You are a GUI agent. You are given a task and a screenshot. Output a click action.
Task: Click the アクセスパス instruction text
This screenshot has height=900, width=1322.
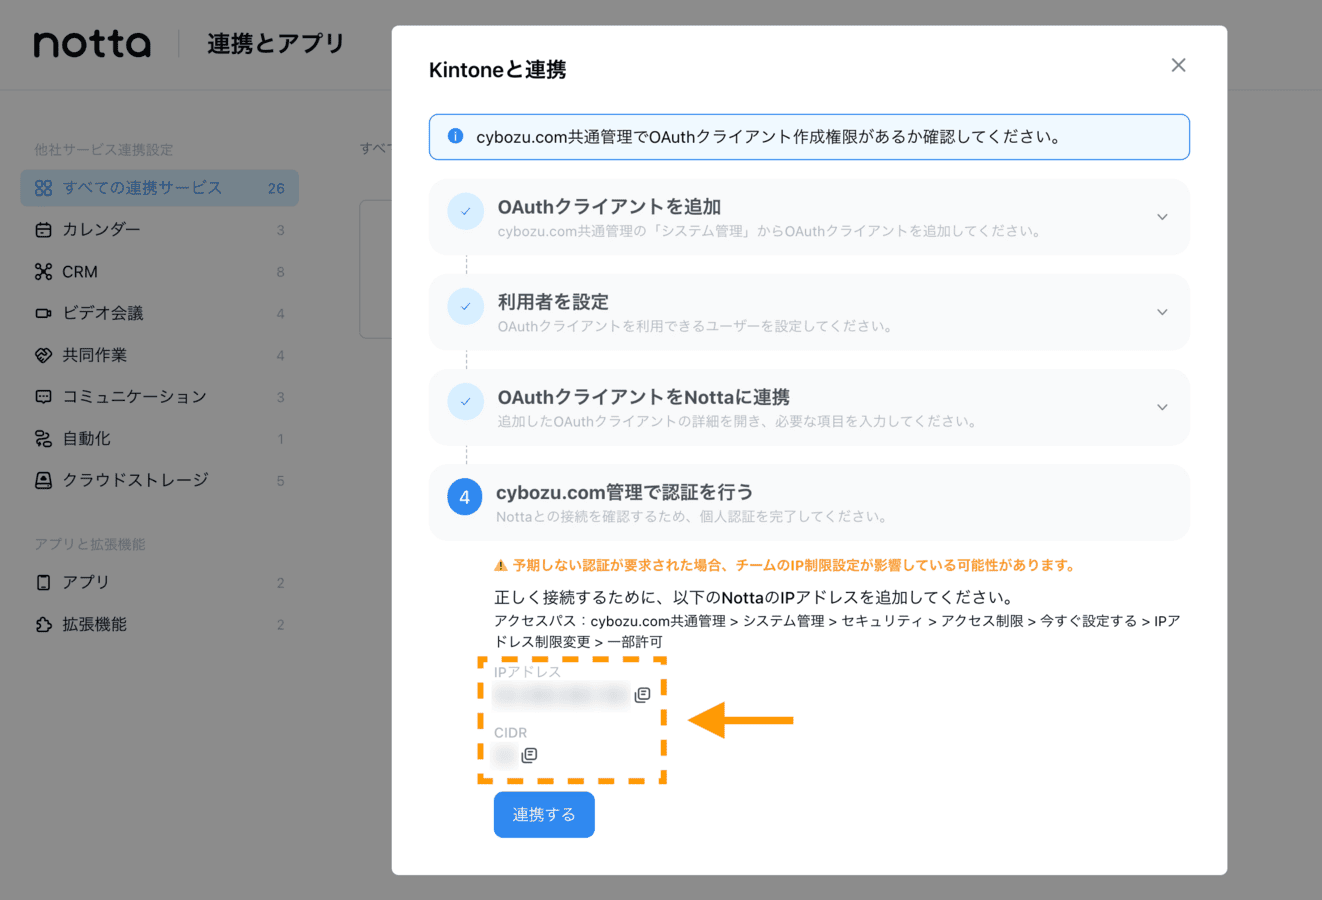tap(837, 631)
